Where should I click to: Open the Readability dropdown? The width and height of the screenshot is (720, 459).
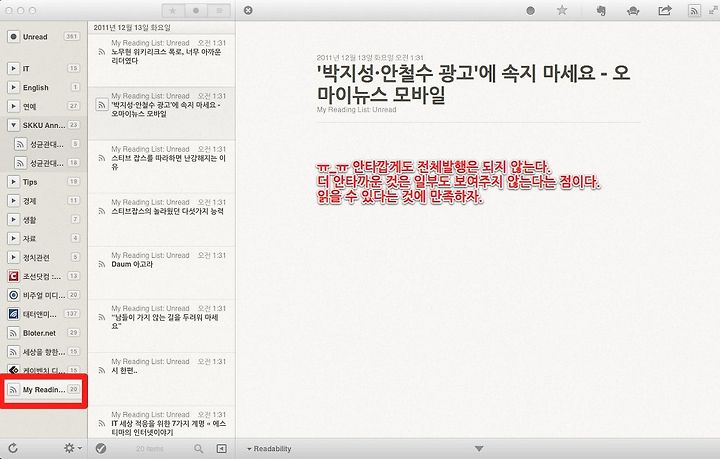coord(269,449)
